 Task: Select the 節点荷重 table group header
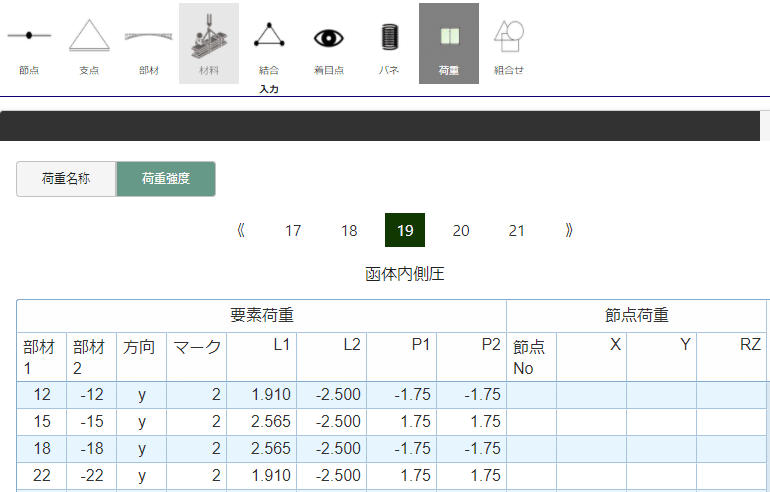637,315
